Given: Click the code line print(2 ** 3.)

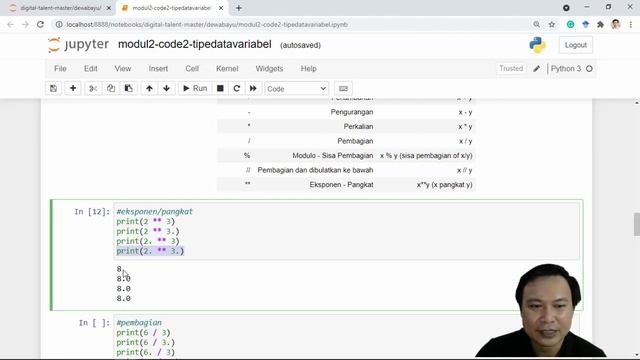Looking at the screenshot, I should coord(148,231).
